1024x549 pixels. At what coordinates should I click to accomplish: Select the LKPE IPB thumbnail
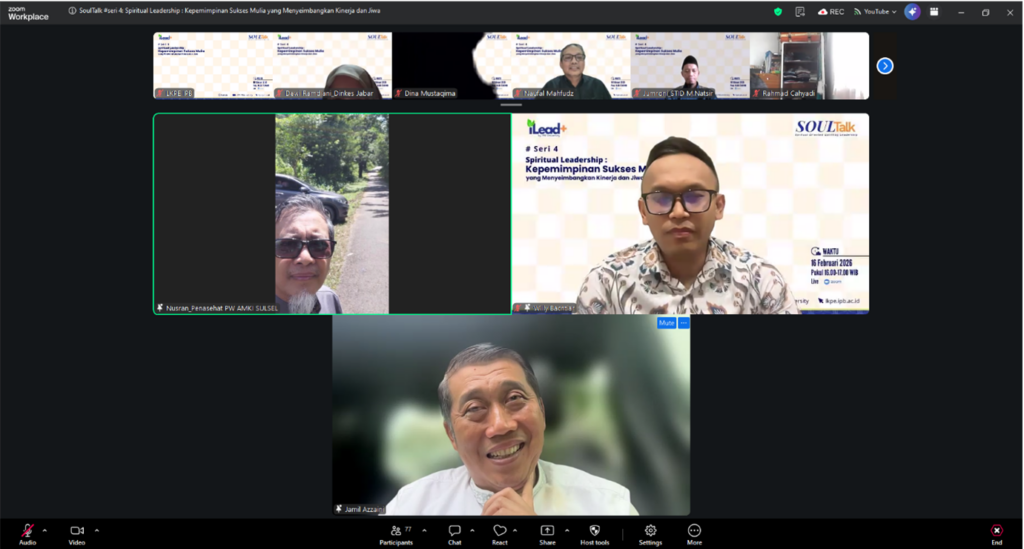point(213,66)
